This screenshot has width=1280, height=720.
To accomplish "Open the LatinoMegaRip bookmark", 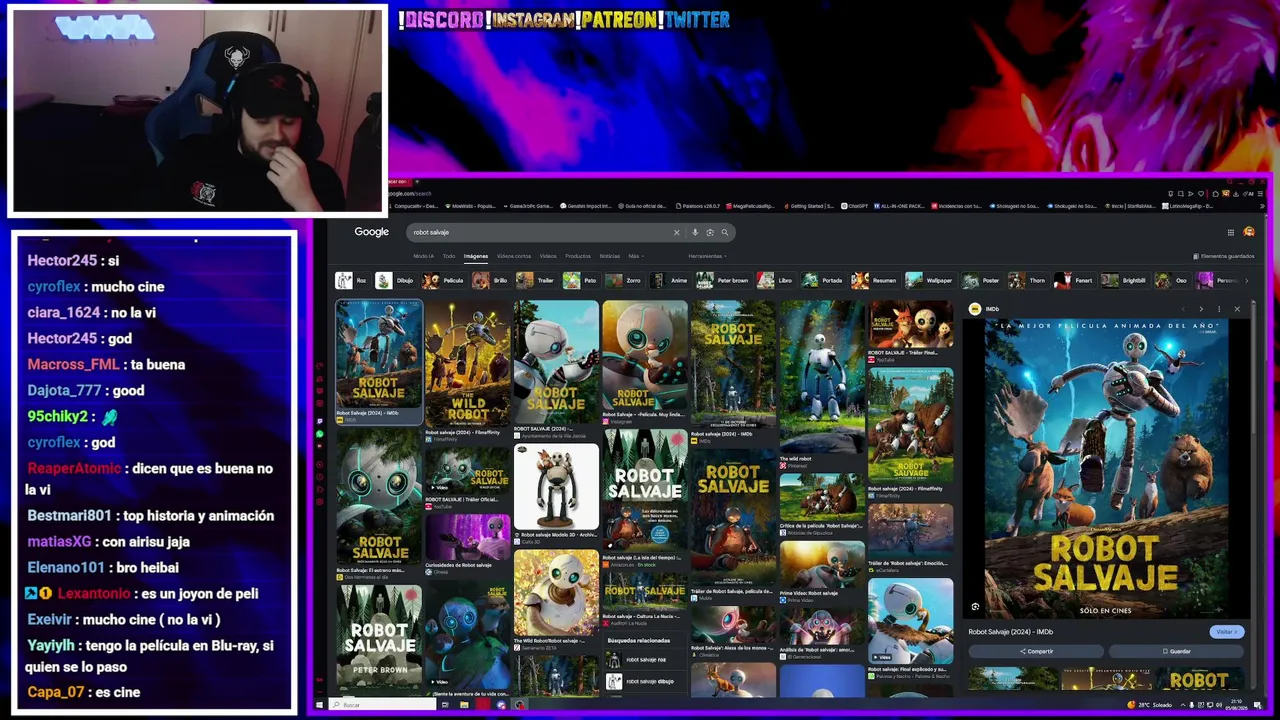I will [x=1187, y=206].
